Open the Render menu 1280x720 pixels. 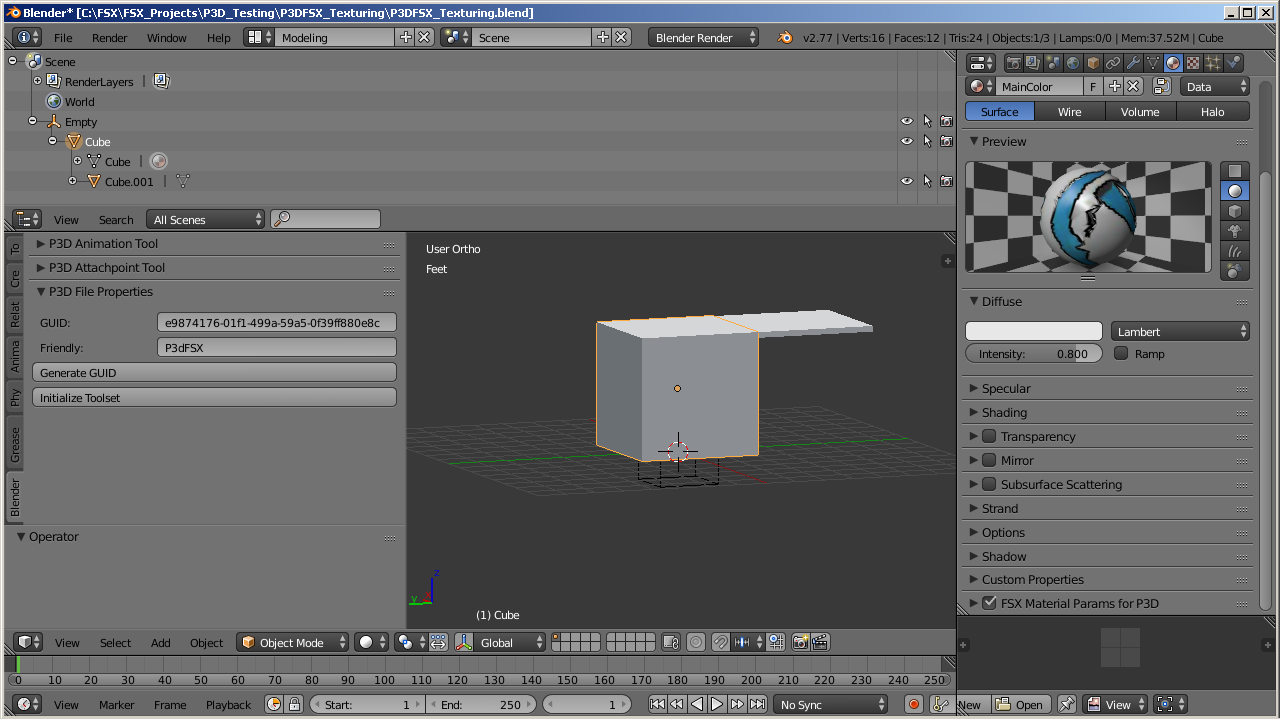point(109,37)
